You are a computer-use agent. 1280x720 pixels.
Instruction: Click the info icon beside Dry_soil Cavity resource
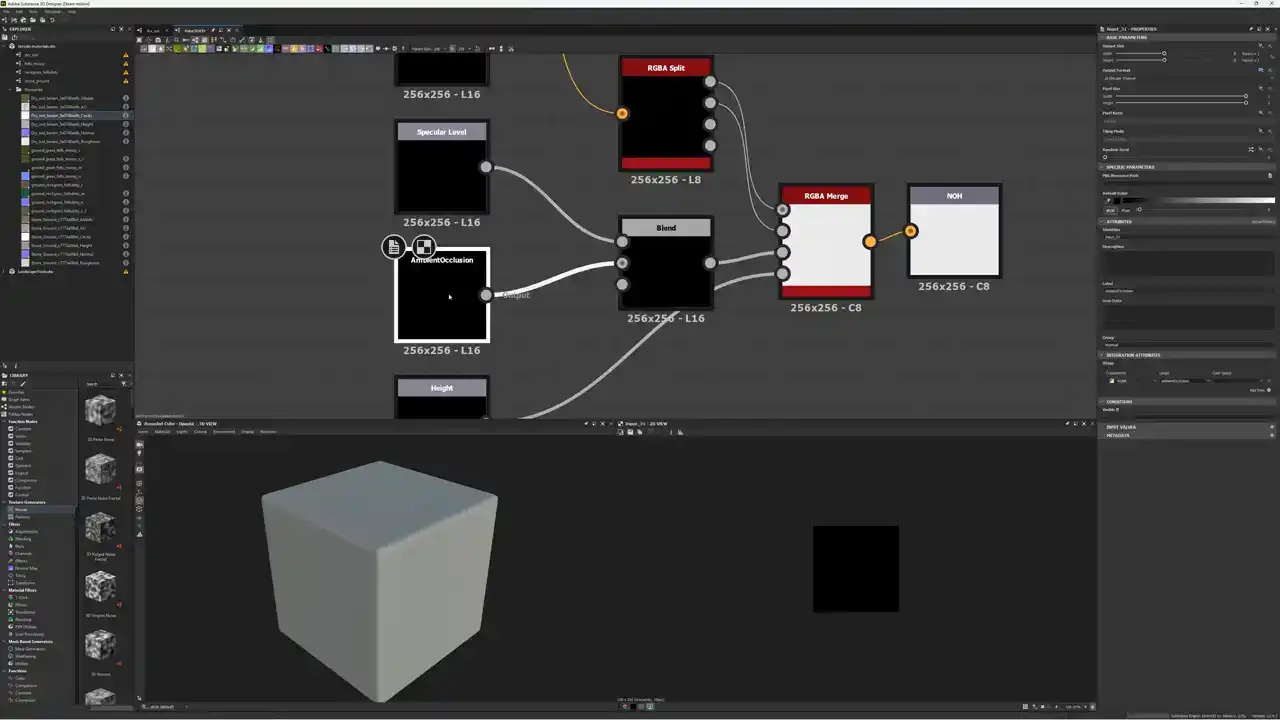(x=126, y=116)
